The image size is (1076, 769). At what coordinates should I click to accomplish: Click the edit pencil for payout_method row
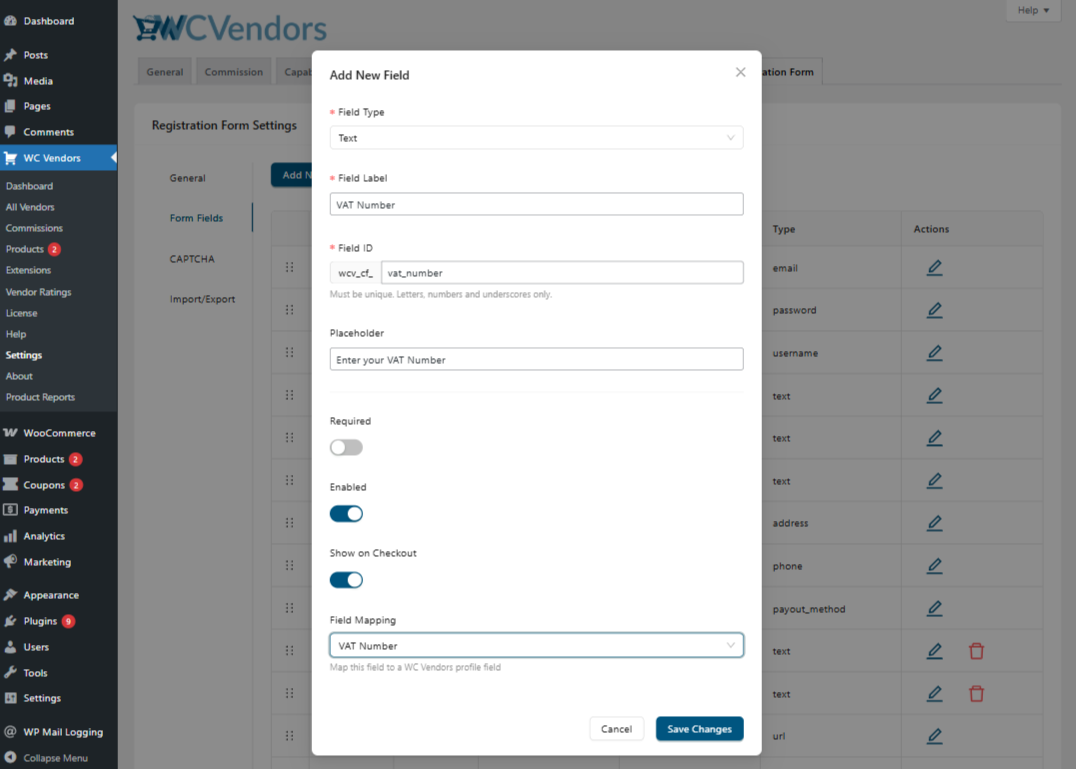click(934, 608)
